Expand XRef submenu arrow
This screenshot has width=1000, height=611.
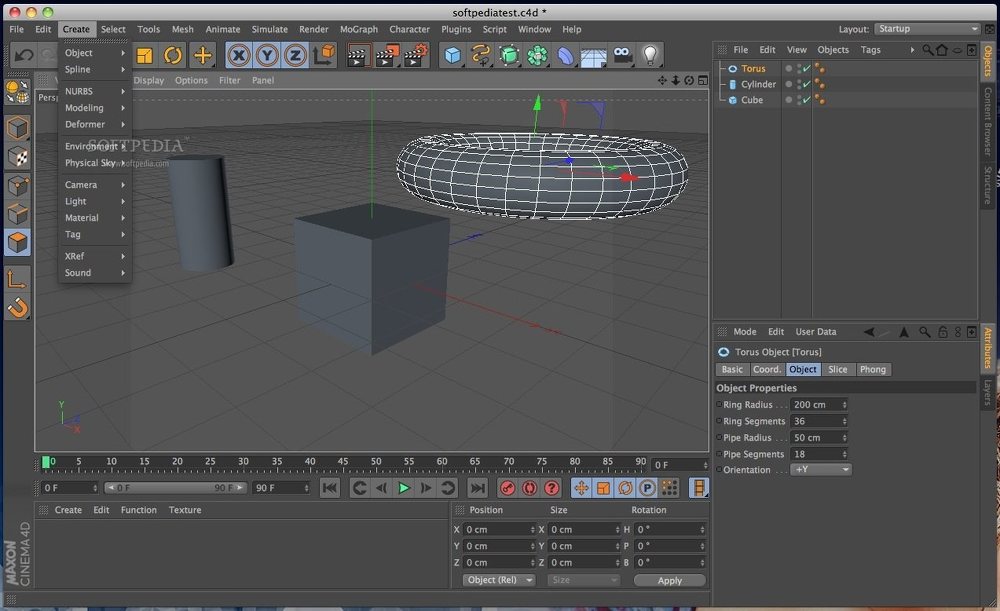123,256
